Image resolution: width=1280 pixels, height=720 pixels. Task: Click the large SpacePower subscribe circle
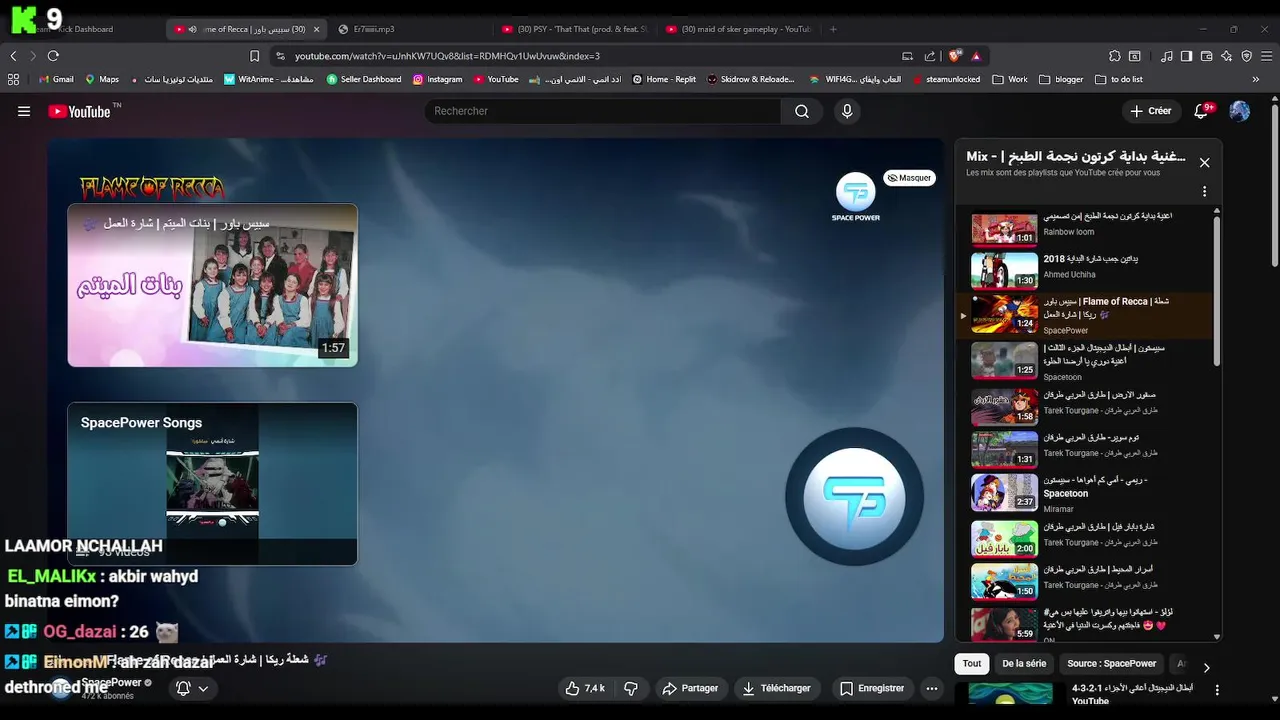[854, 497]
